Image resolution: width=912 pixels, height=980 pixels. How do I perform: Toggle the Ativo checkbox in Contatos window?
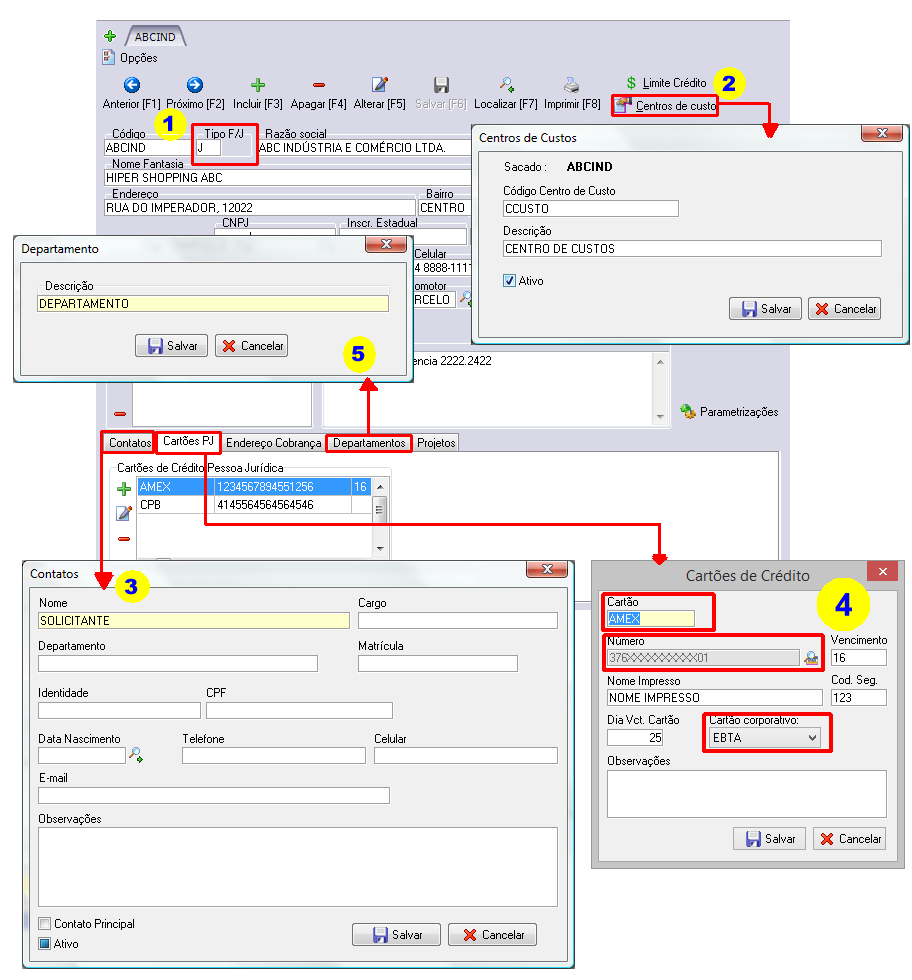pyautogui.click(x=45, y=944)
